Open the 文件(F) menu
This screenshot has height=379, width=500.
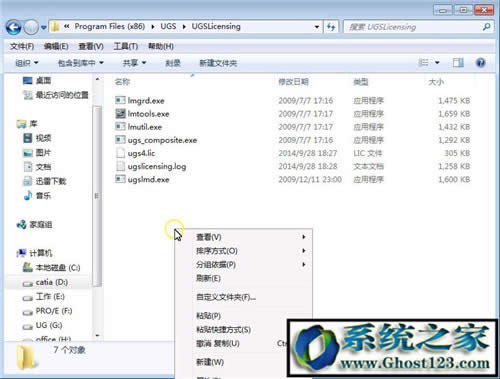coord(22,46)
